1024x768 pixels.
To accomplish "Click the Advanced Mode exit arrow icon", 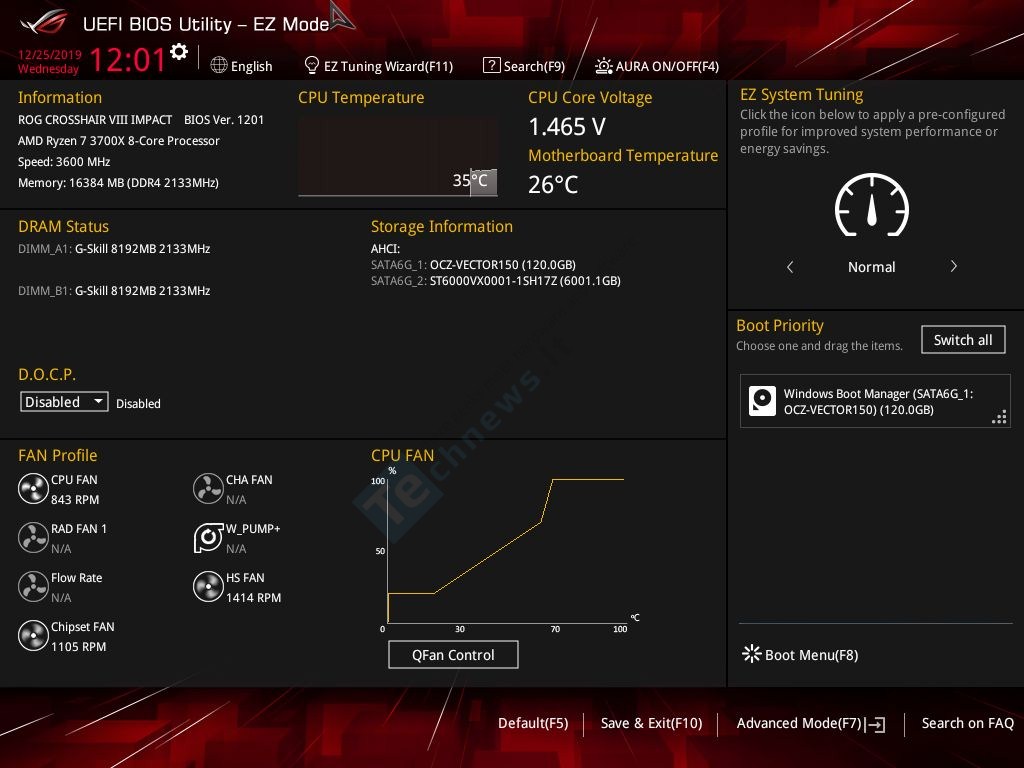I will tap(876, 724).
